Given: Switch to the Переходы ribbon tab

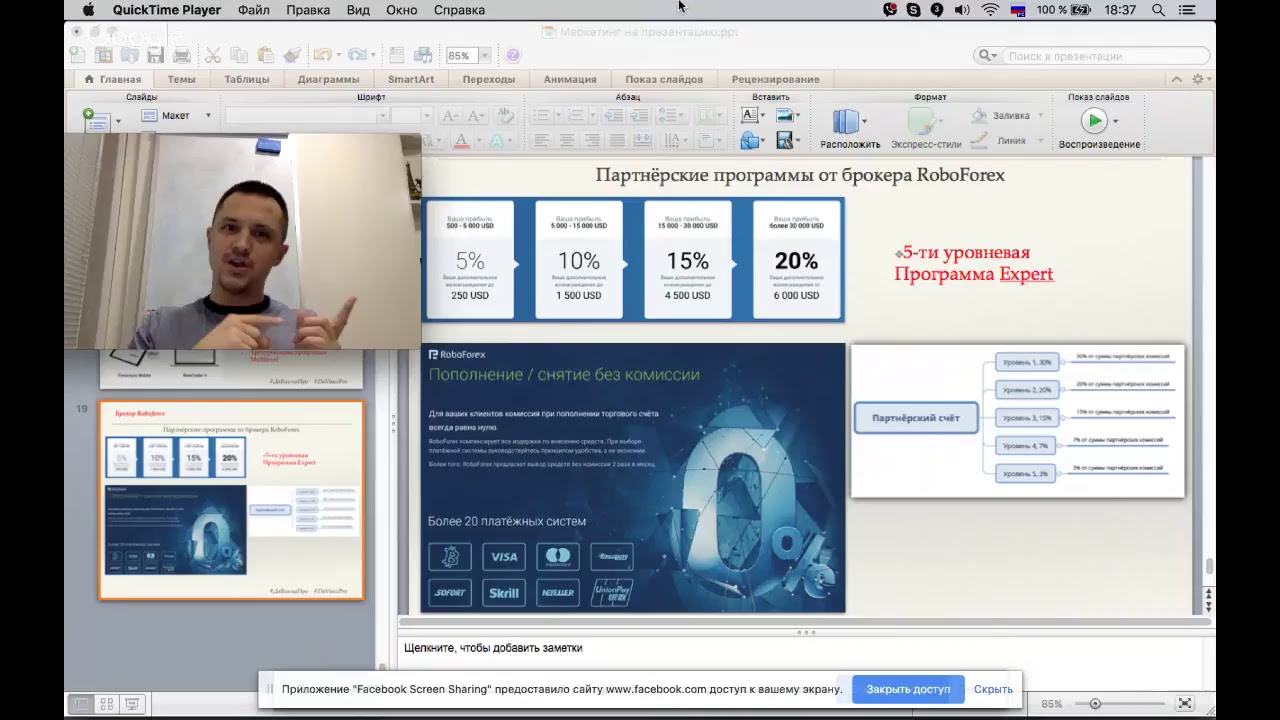Looking at the screenshot, I should tap(489, 79).
